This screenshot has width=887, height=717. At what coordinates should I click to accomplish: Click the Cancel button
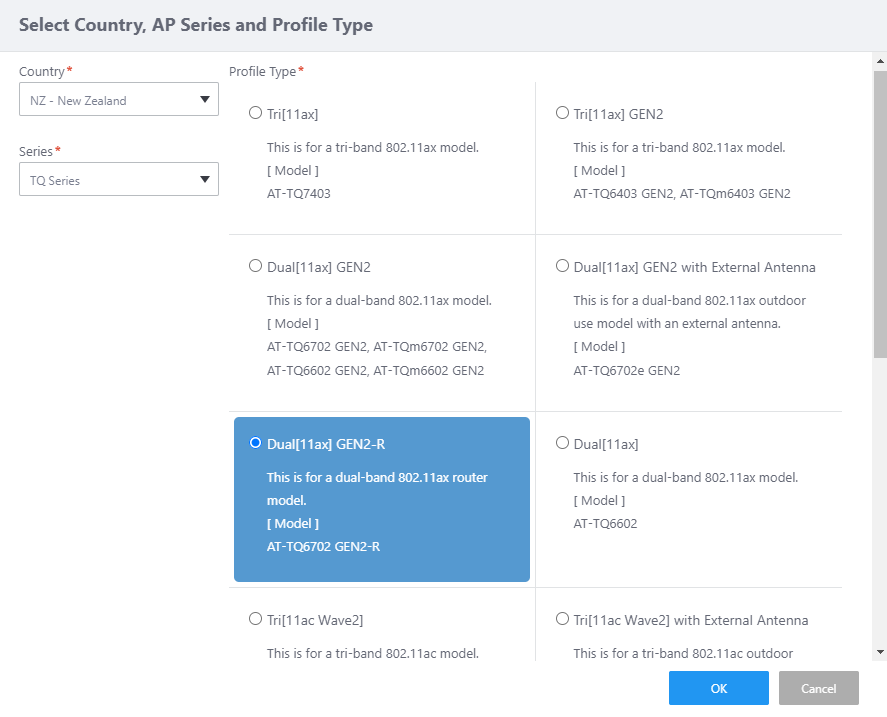coord(818,688)
